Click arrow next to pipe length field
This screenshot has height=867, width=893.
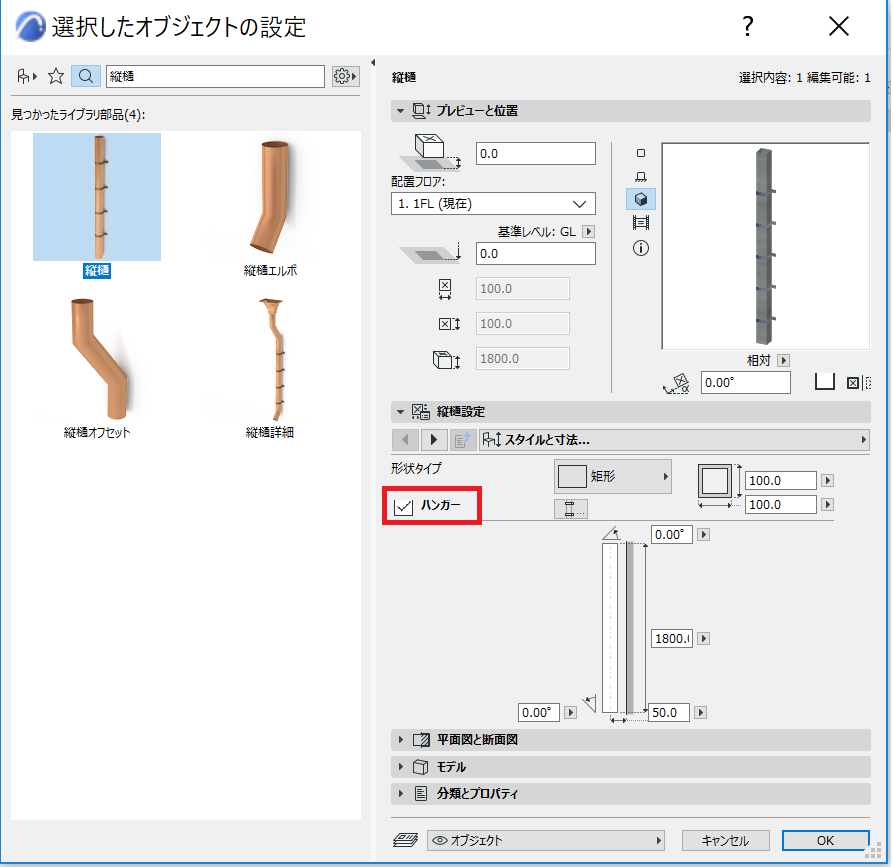click(704, 639)
